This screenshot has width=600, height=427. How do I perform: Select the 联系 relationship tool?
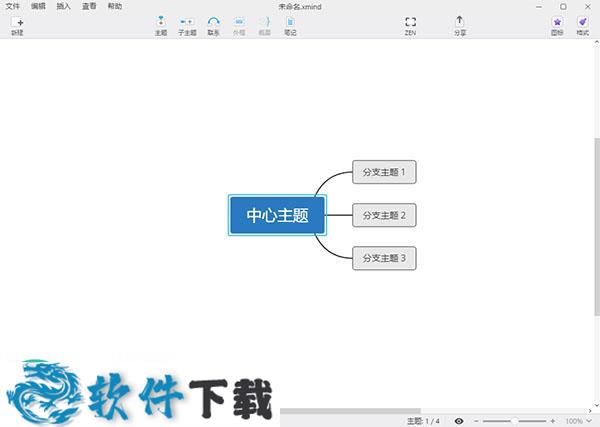(x=213, y=24)
